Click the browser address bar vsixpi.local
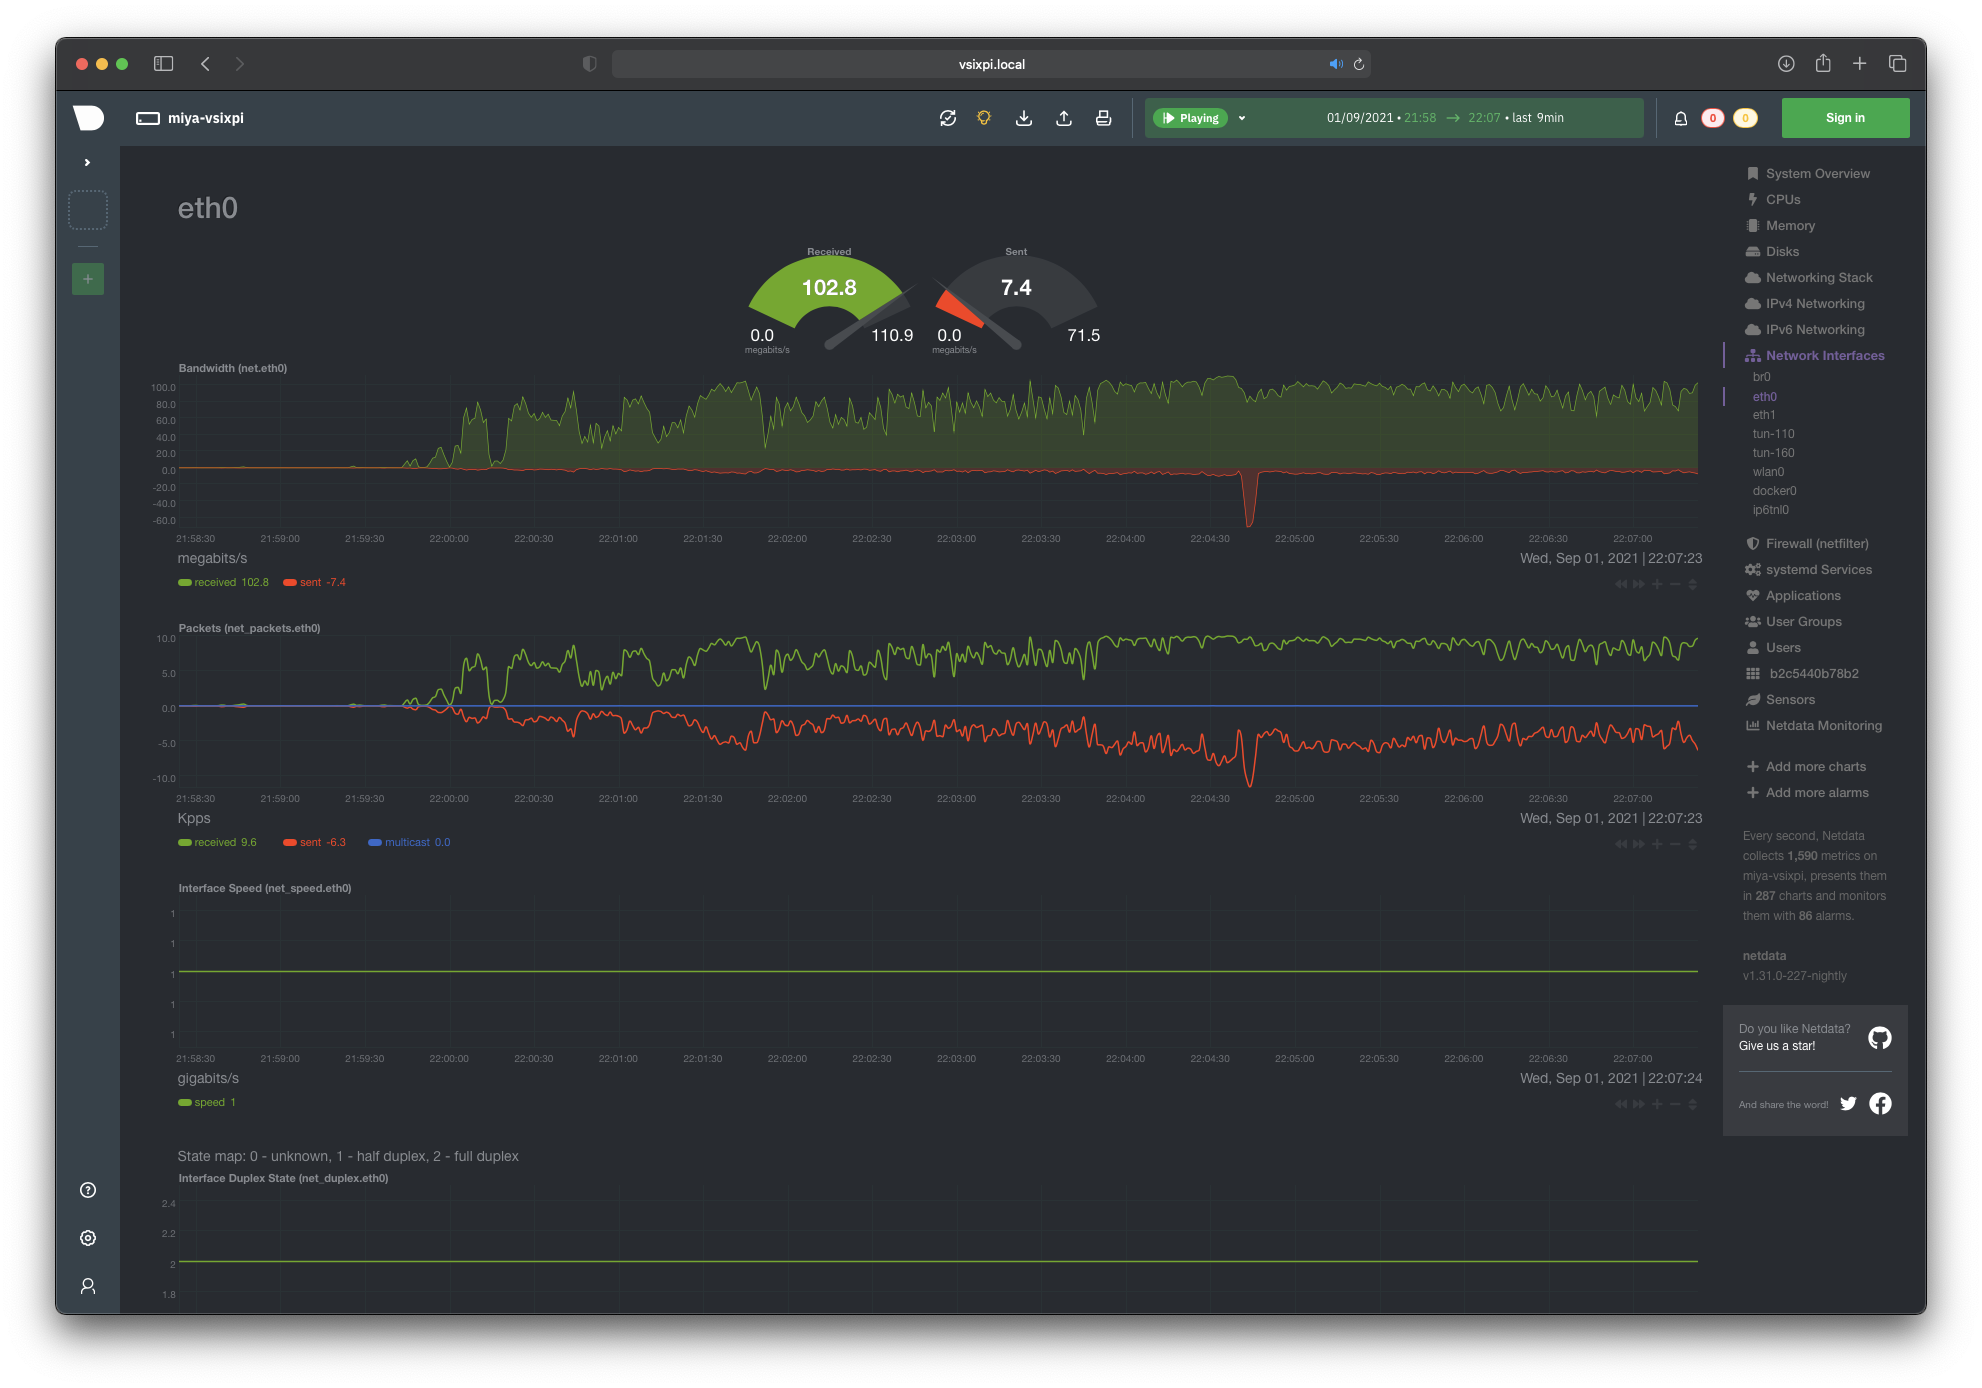This screenshot has height=1388, width=1982. (x=991, y=64)
